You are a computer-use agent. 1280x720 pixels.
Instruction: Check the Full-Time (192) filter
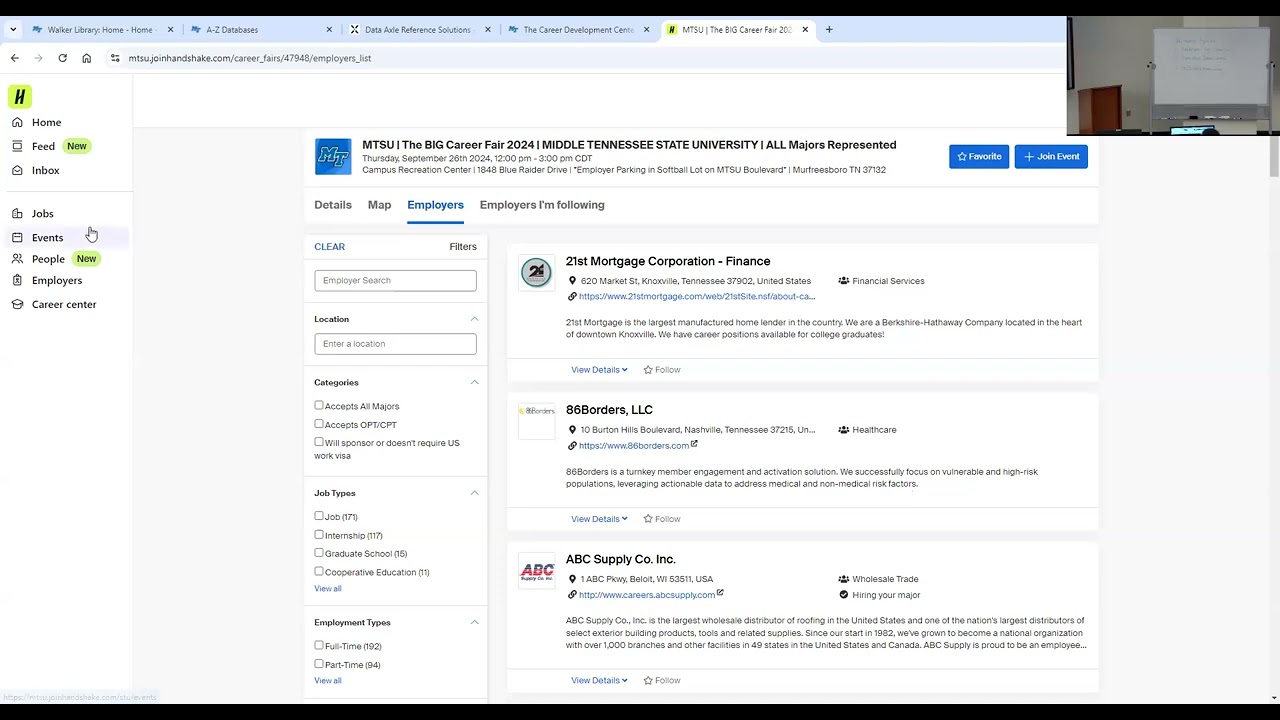[x=319, y=646]
